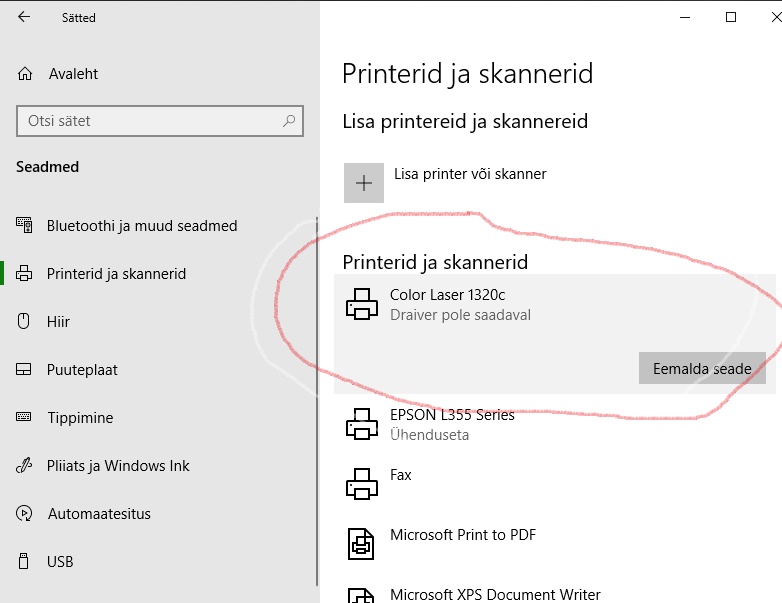Switch to Tippimine settings
Image resolution: width=782 pixels, height=603 pixels.
pos(80,418)
